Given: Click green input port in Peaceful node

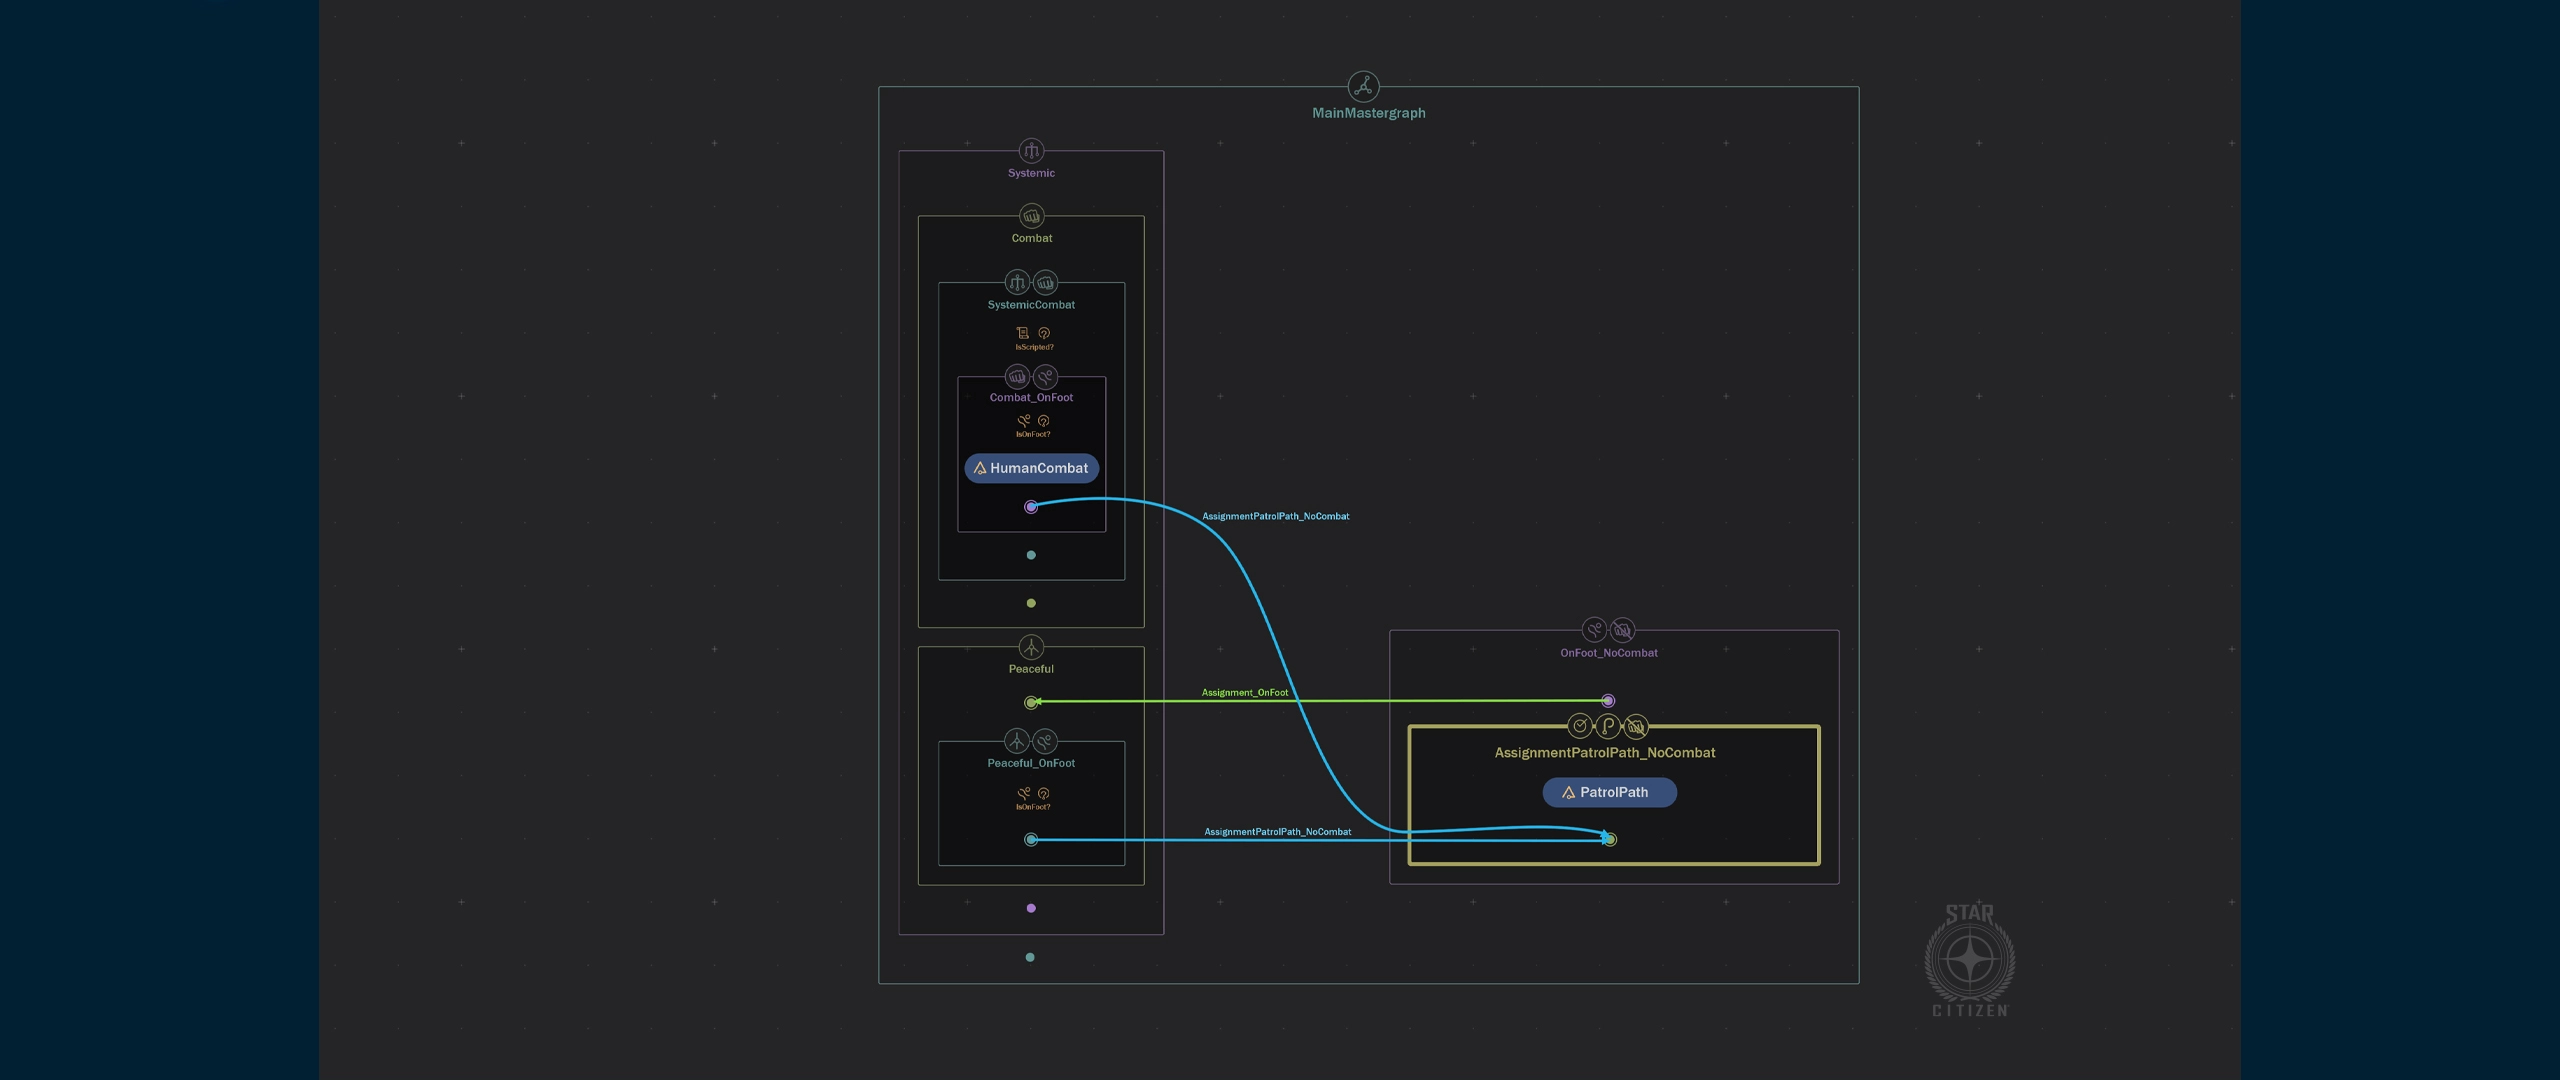Looking at the screenshot, I should [x=1031, y=702].
